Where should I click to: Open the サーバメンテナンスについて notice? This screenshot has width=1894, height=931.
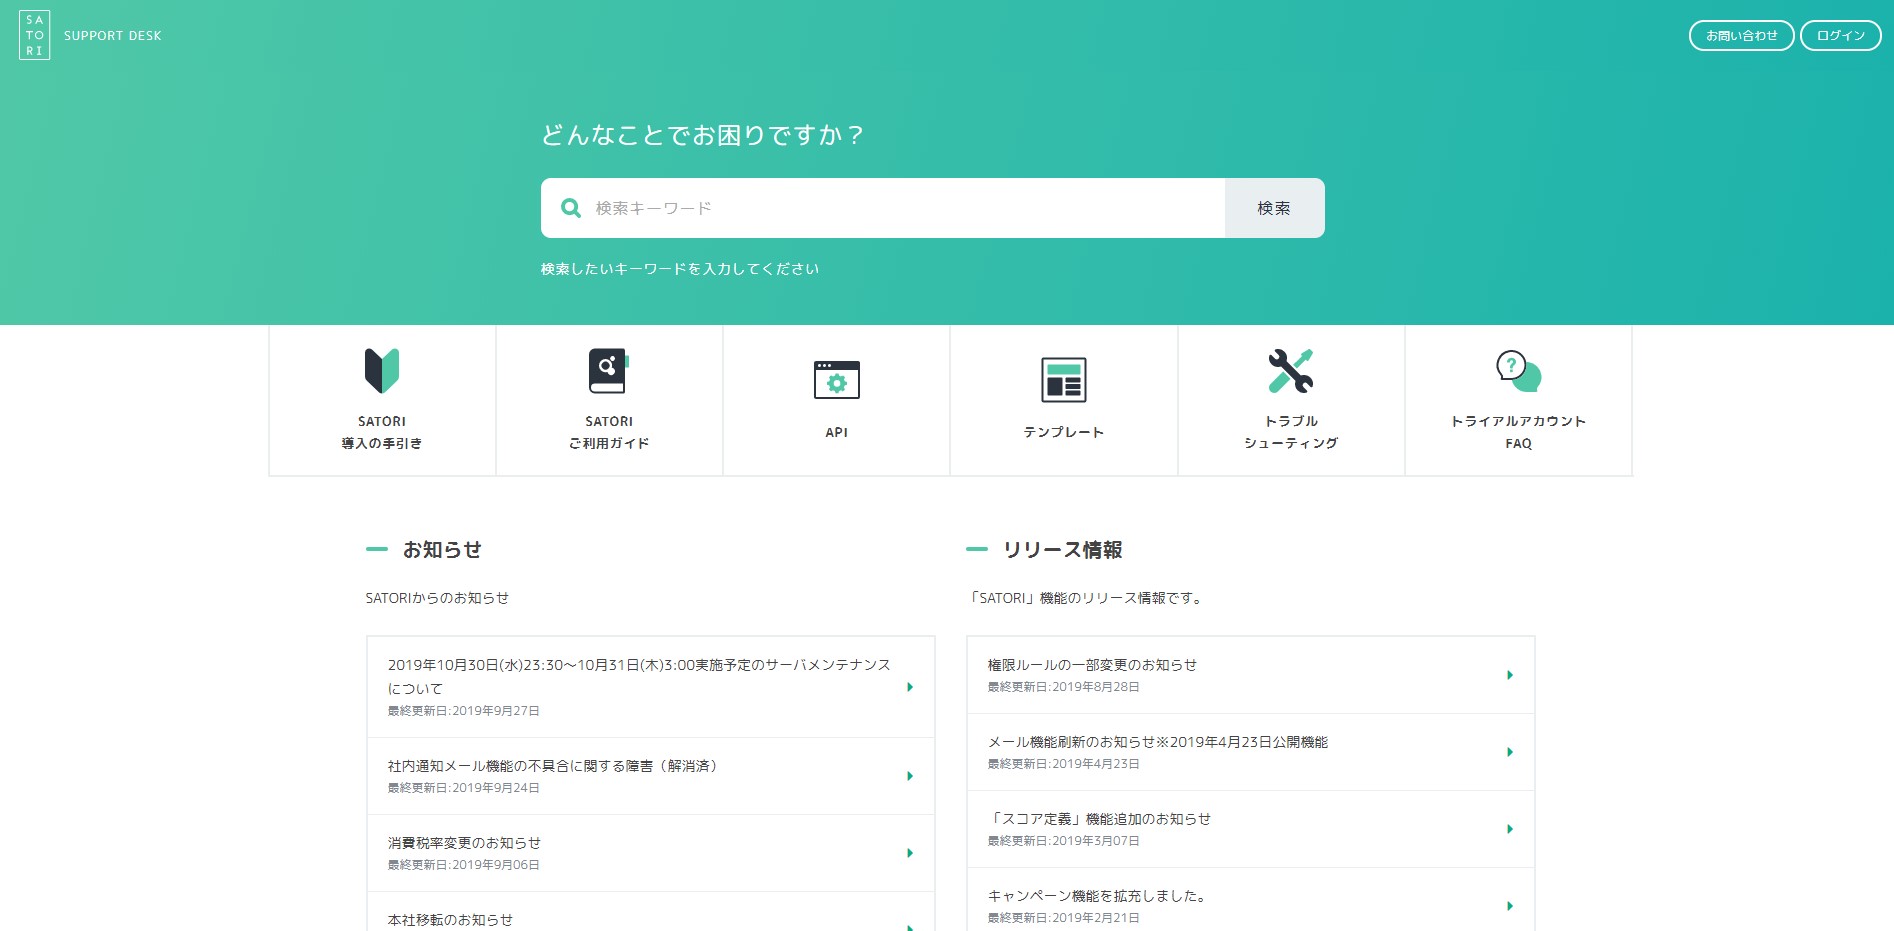coord(651,687)
